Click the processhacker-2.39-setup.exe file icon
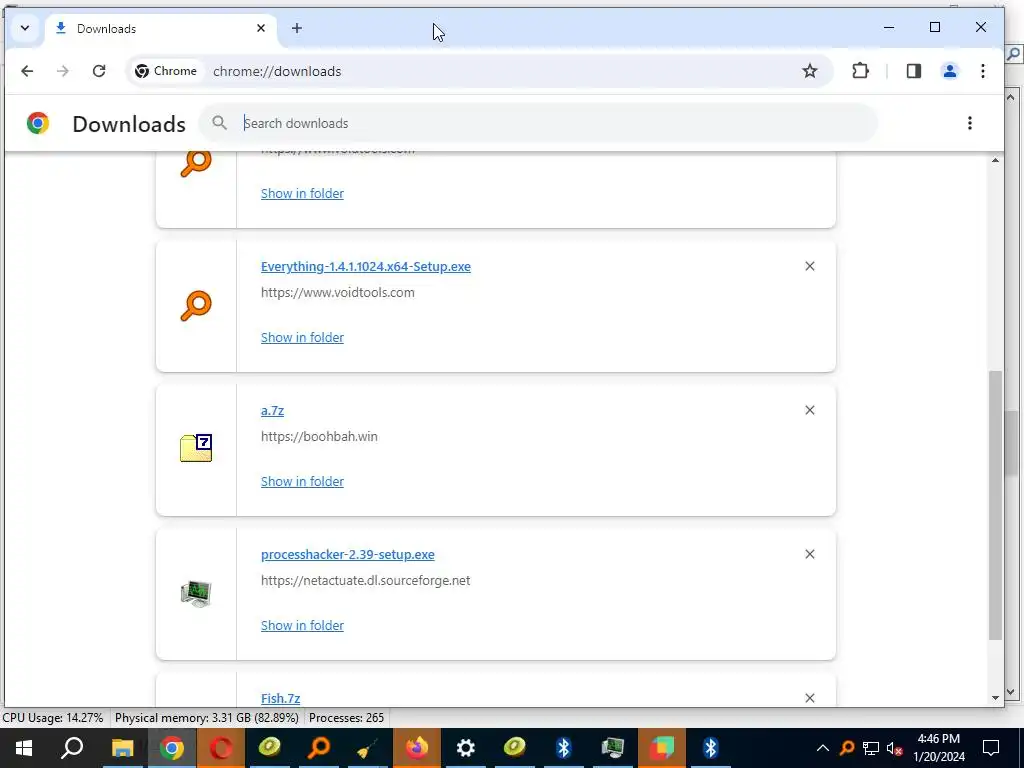This screenshot has width=1024, height=768. coord(196,594)
